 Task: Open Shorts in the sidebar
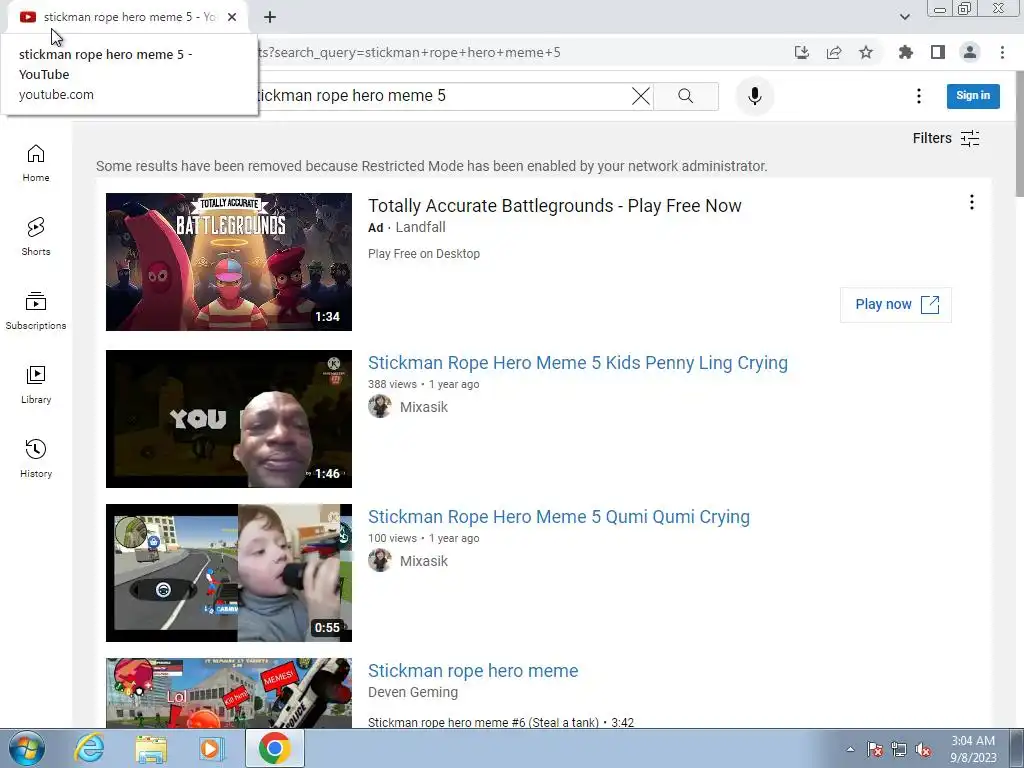36,237
